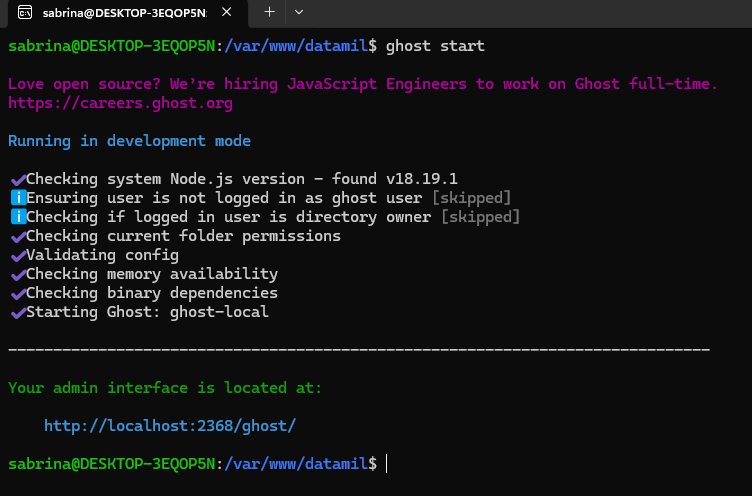
Task: Click 'Checking system Node.js version' line
Action: pos(242,179)
